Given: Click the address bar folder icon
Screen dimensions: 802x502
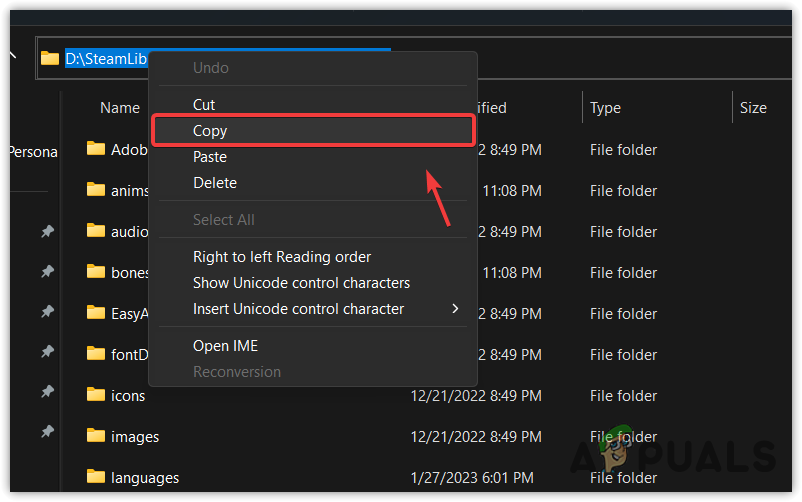Looking at the screenshot, I should [50, 59].
